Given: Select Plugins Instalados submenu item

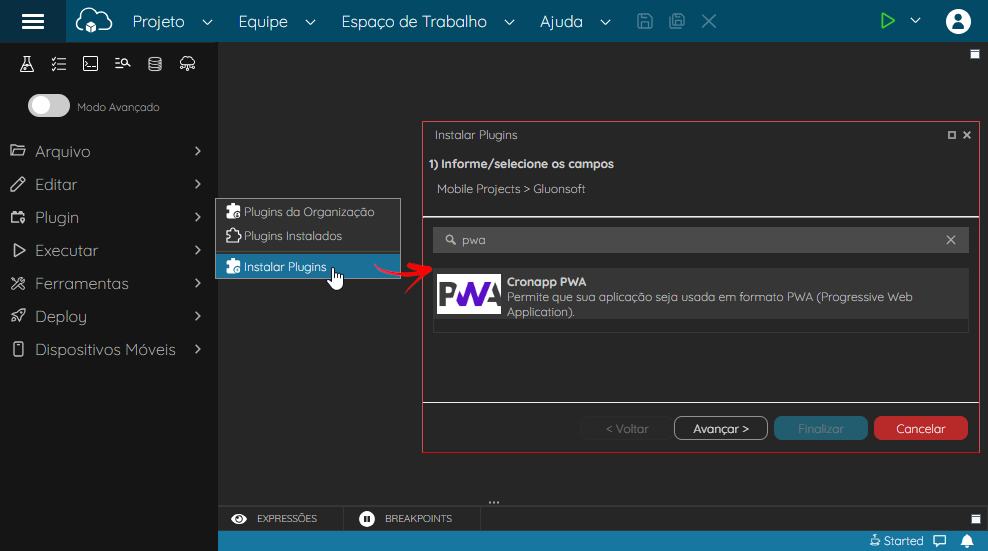Looking at the screenshot, I should pos(308,236).
